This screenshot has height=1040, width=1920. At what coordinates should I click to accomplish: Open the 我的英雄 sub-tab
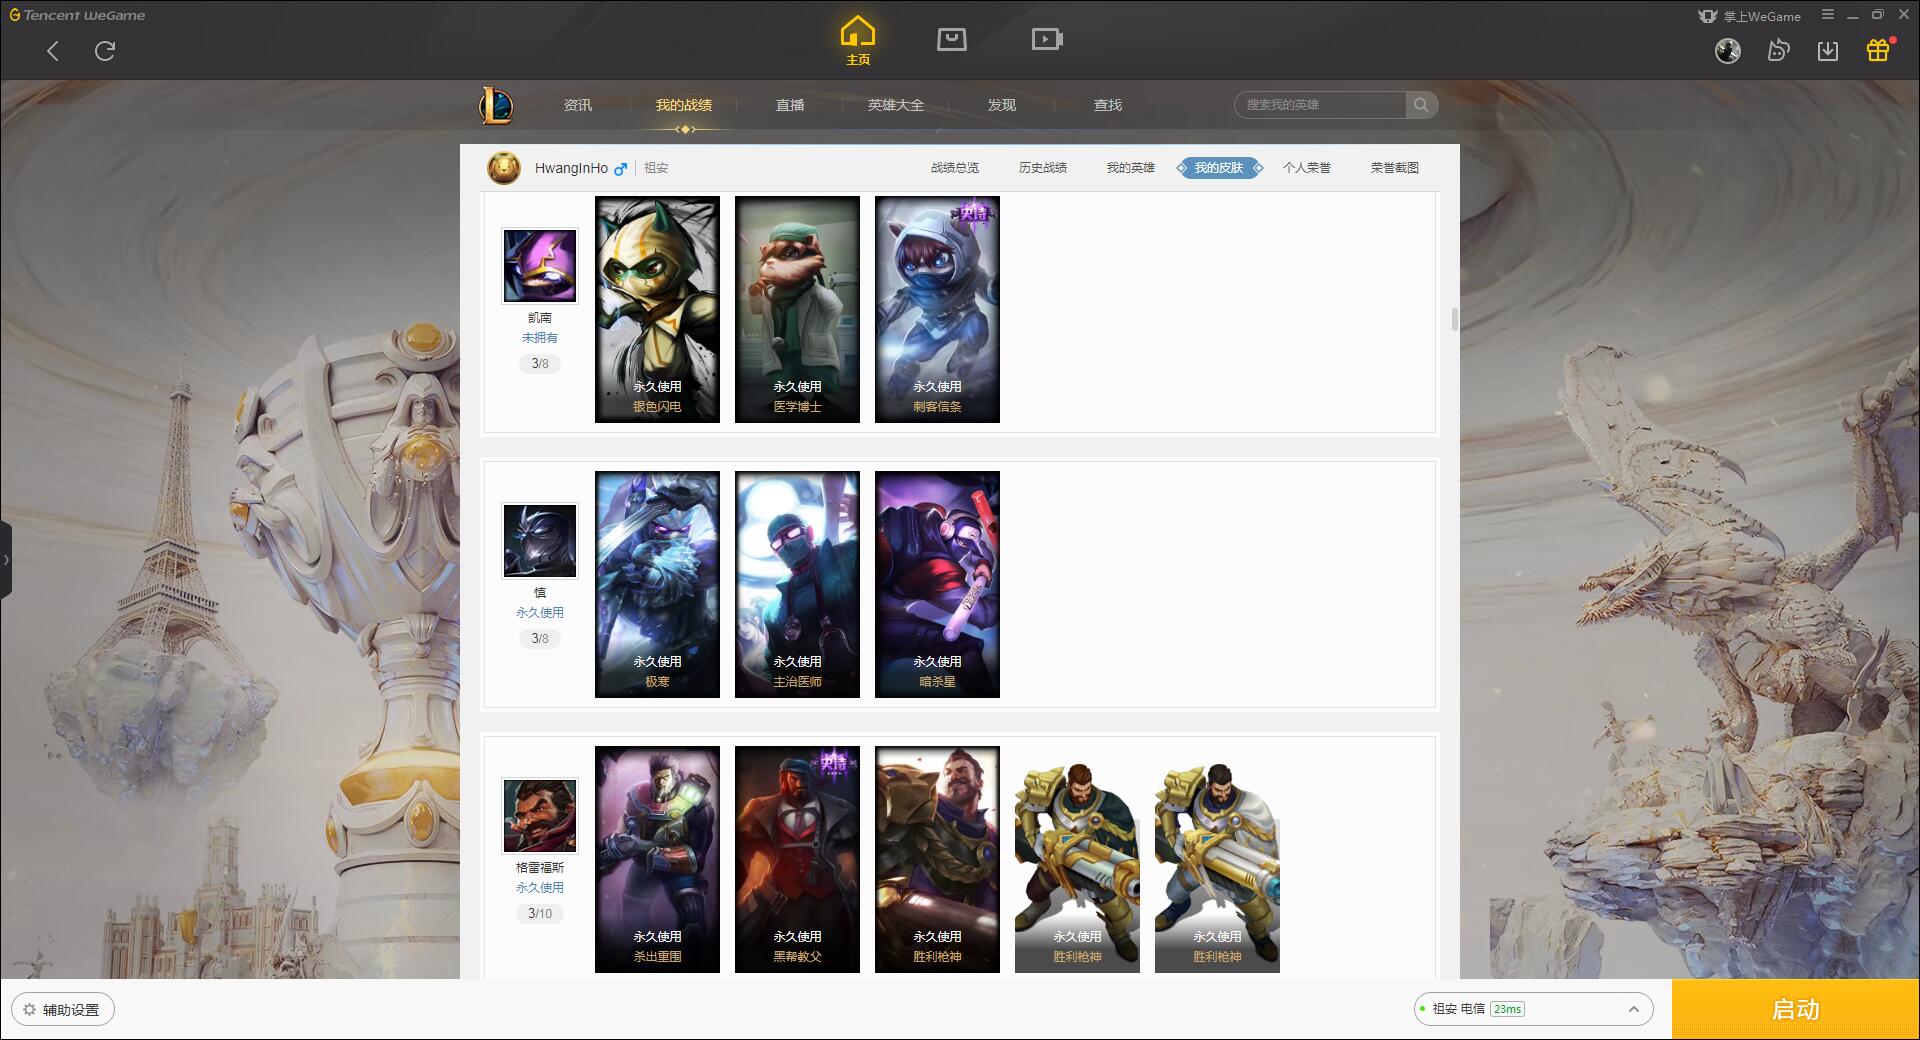click(x=1131, y=168)
